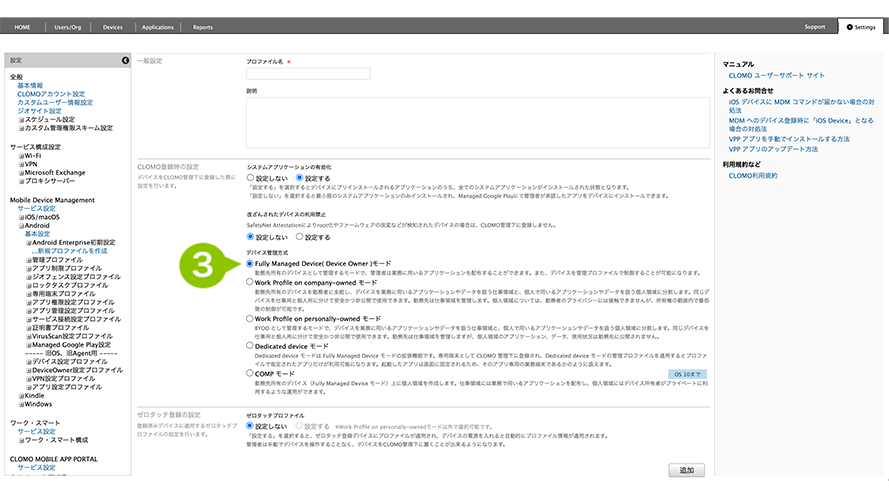Select カスタム管理権限スキーム設定 tree item
This screenshot has width=889, height=500.
pyautogui.click(x=69, y=128)
